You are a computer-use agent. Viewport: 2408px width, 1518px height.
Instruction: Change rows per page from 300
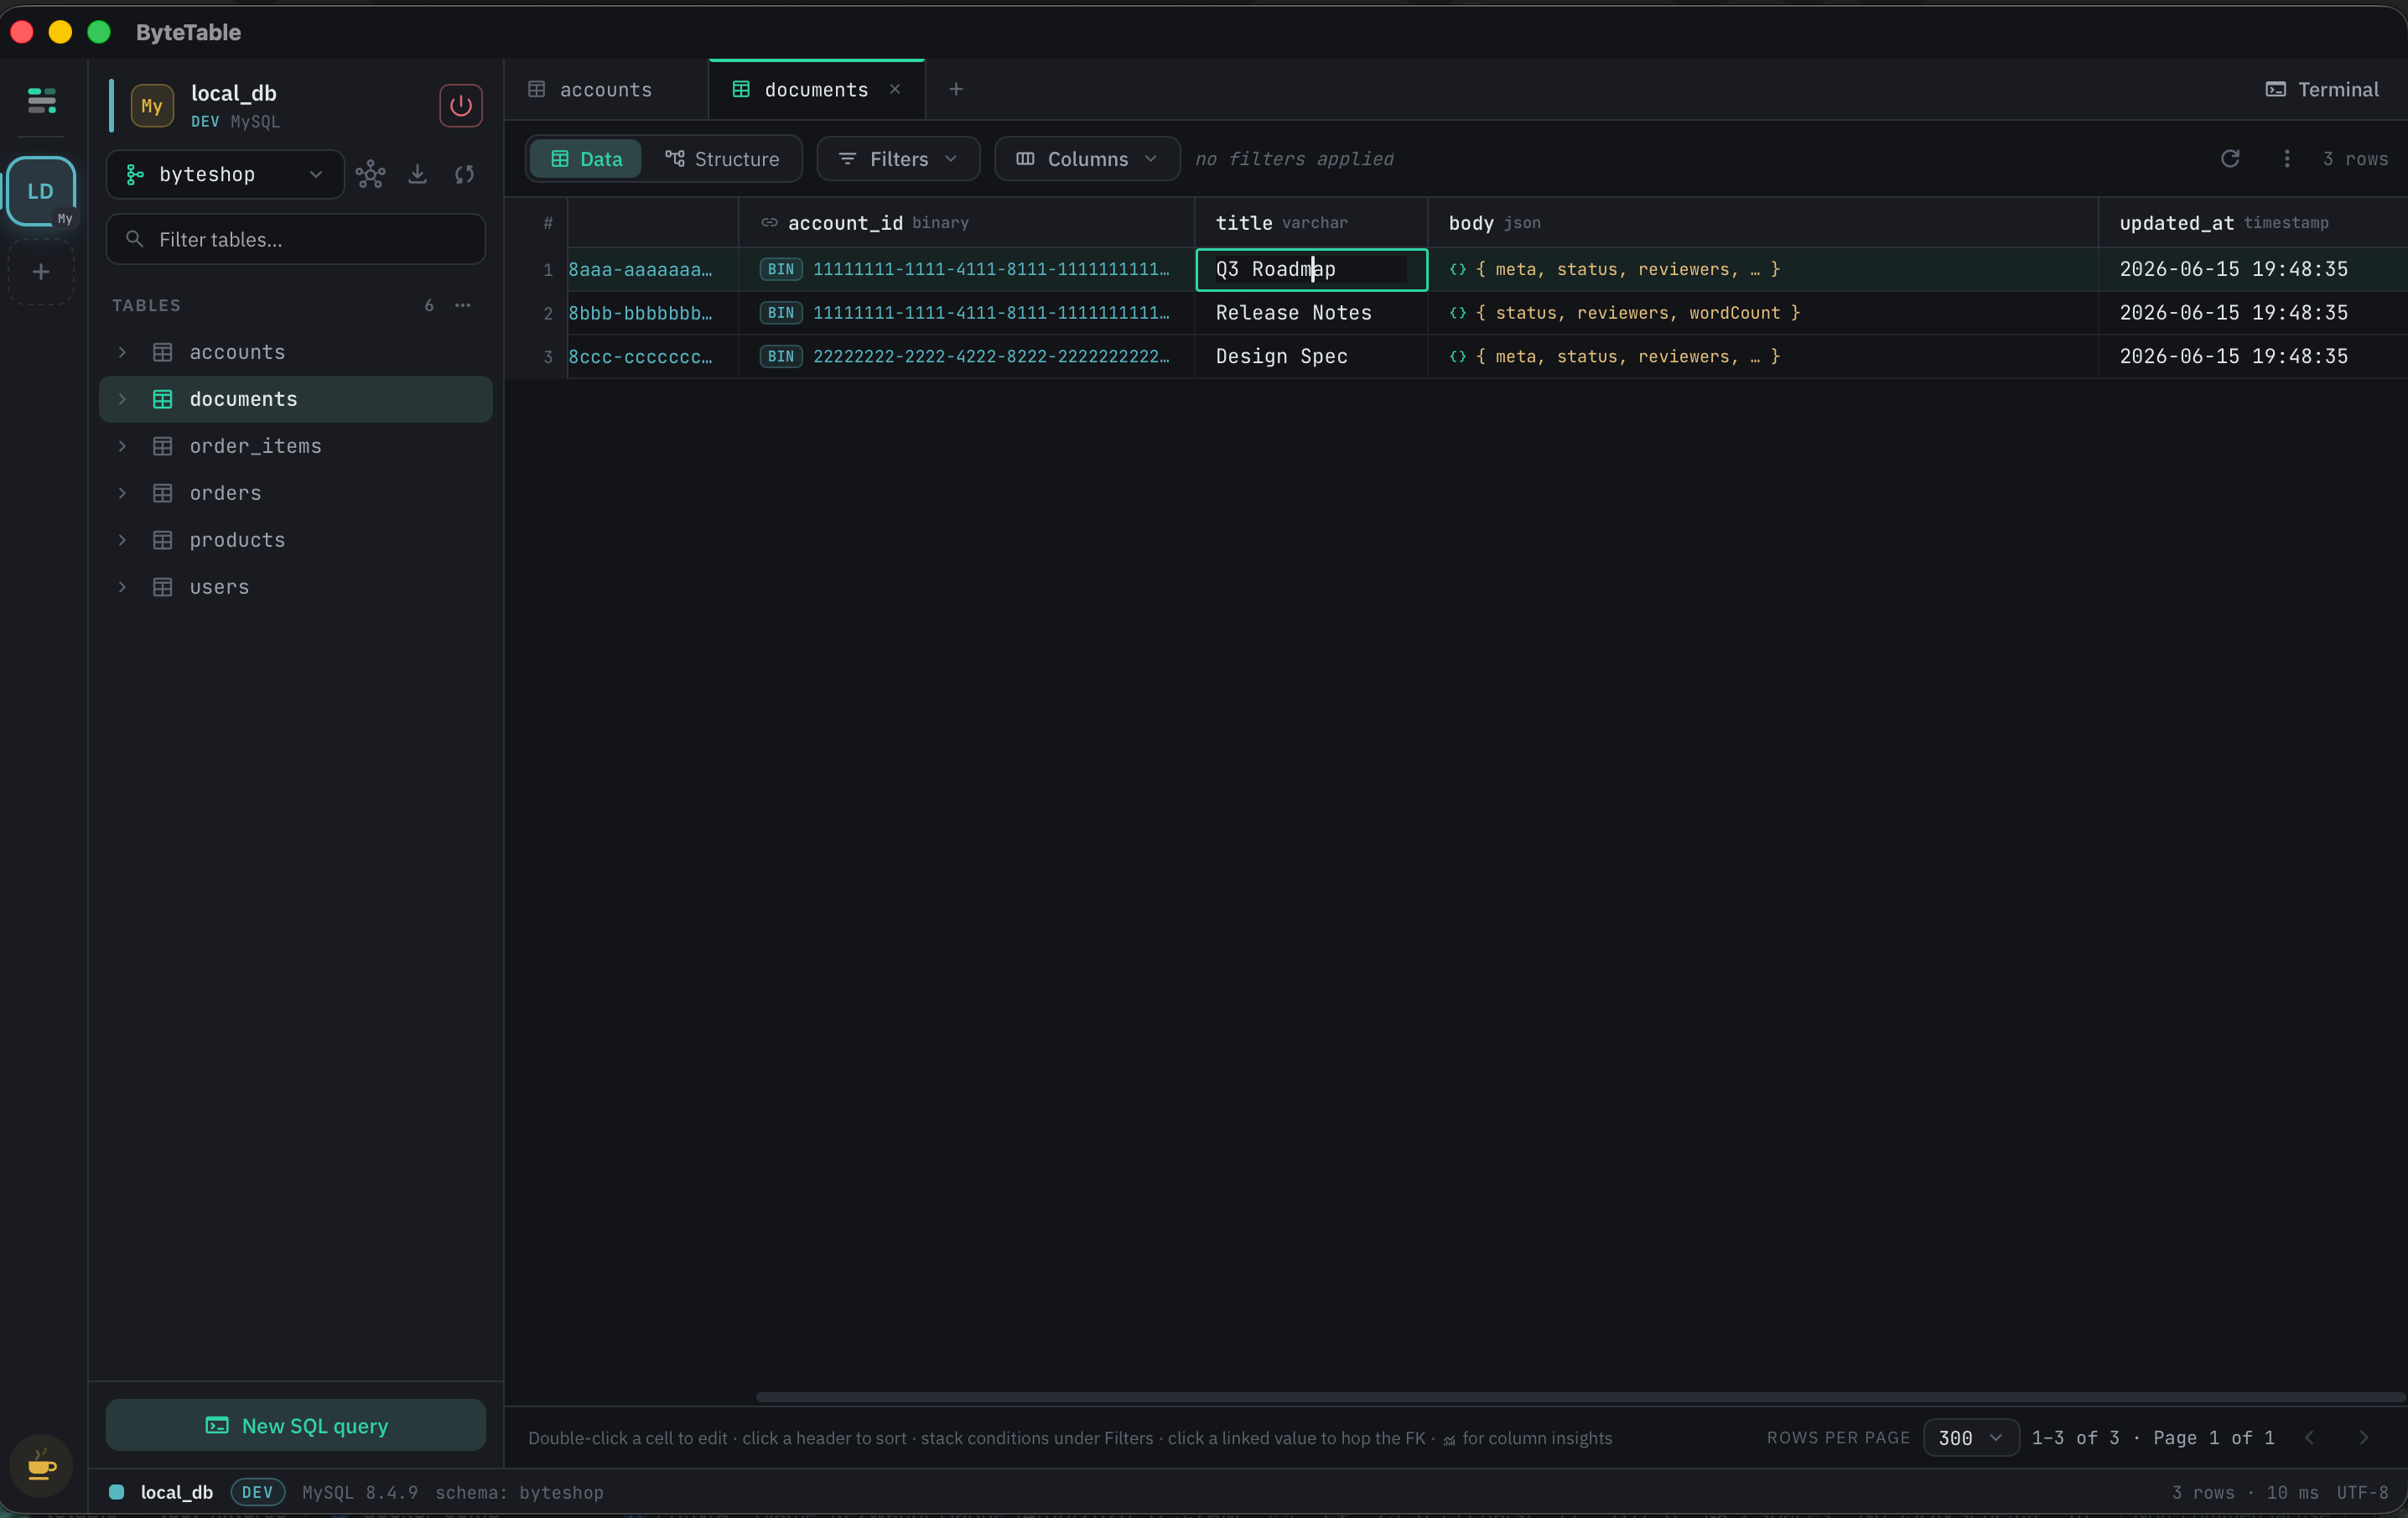coord(1971,1437)
